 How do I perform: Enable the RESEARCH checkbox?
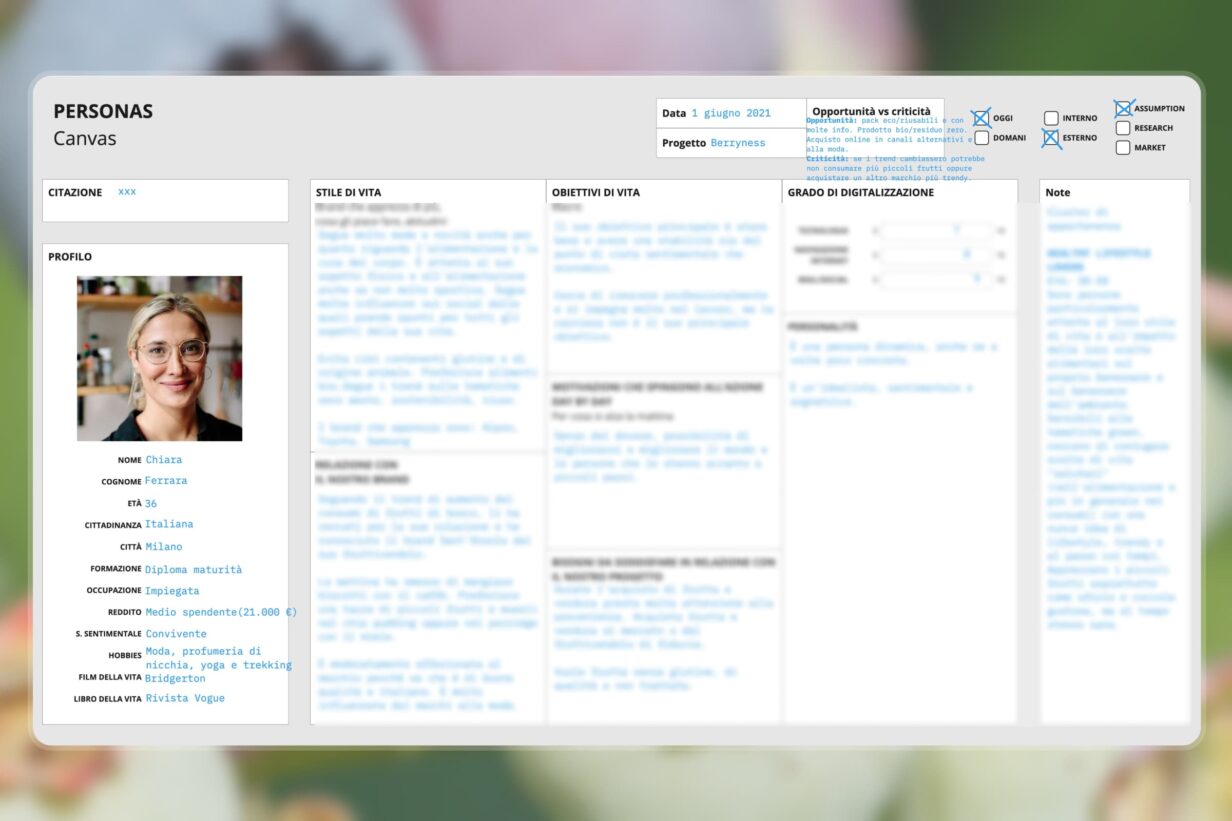tap(1123, 128)
